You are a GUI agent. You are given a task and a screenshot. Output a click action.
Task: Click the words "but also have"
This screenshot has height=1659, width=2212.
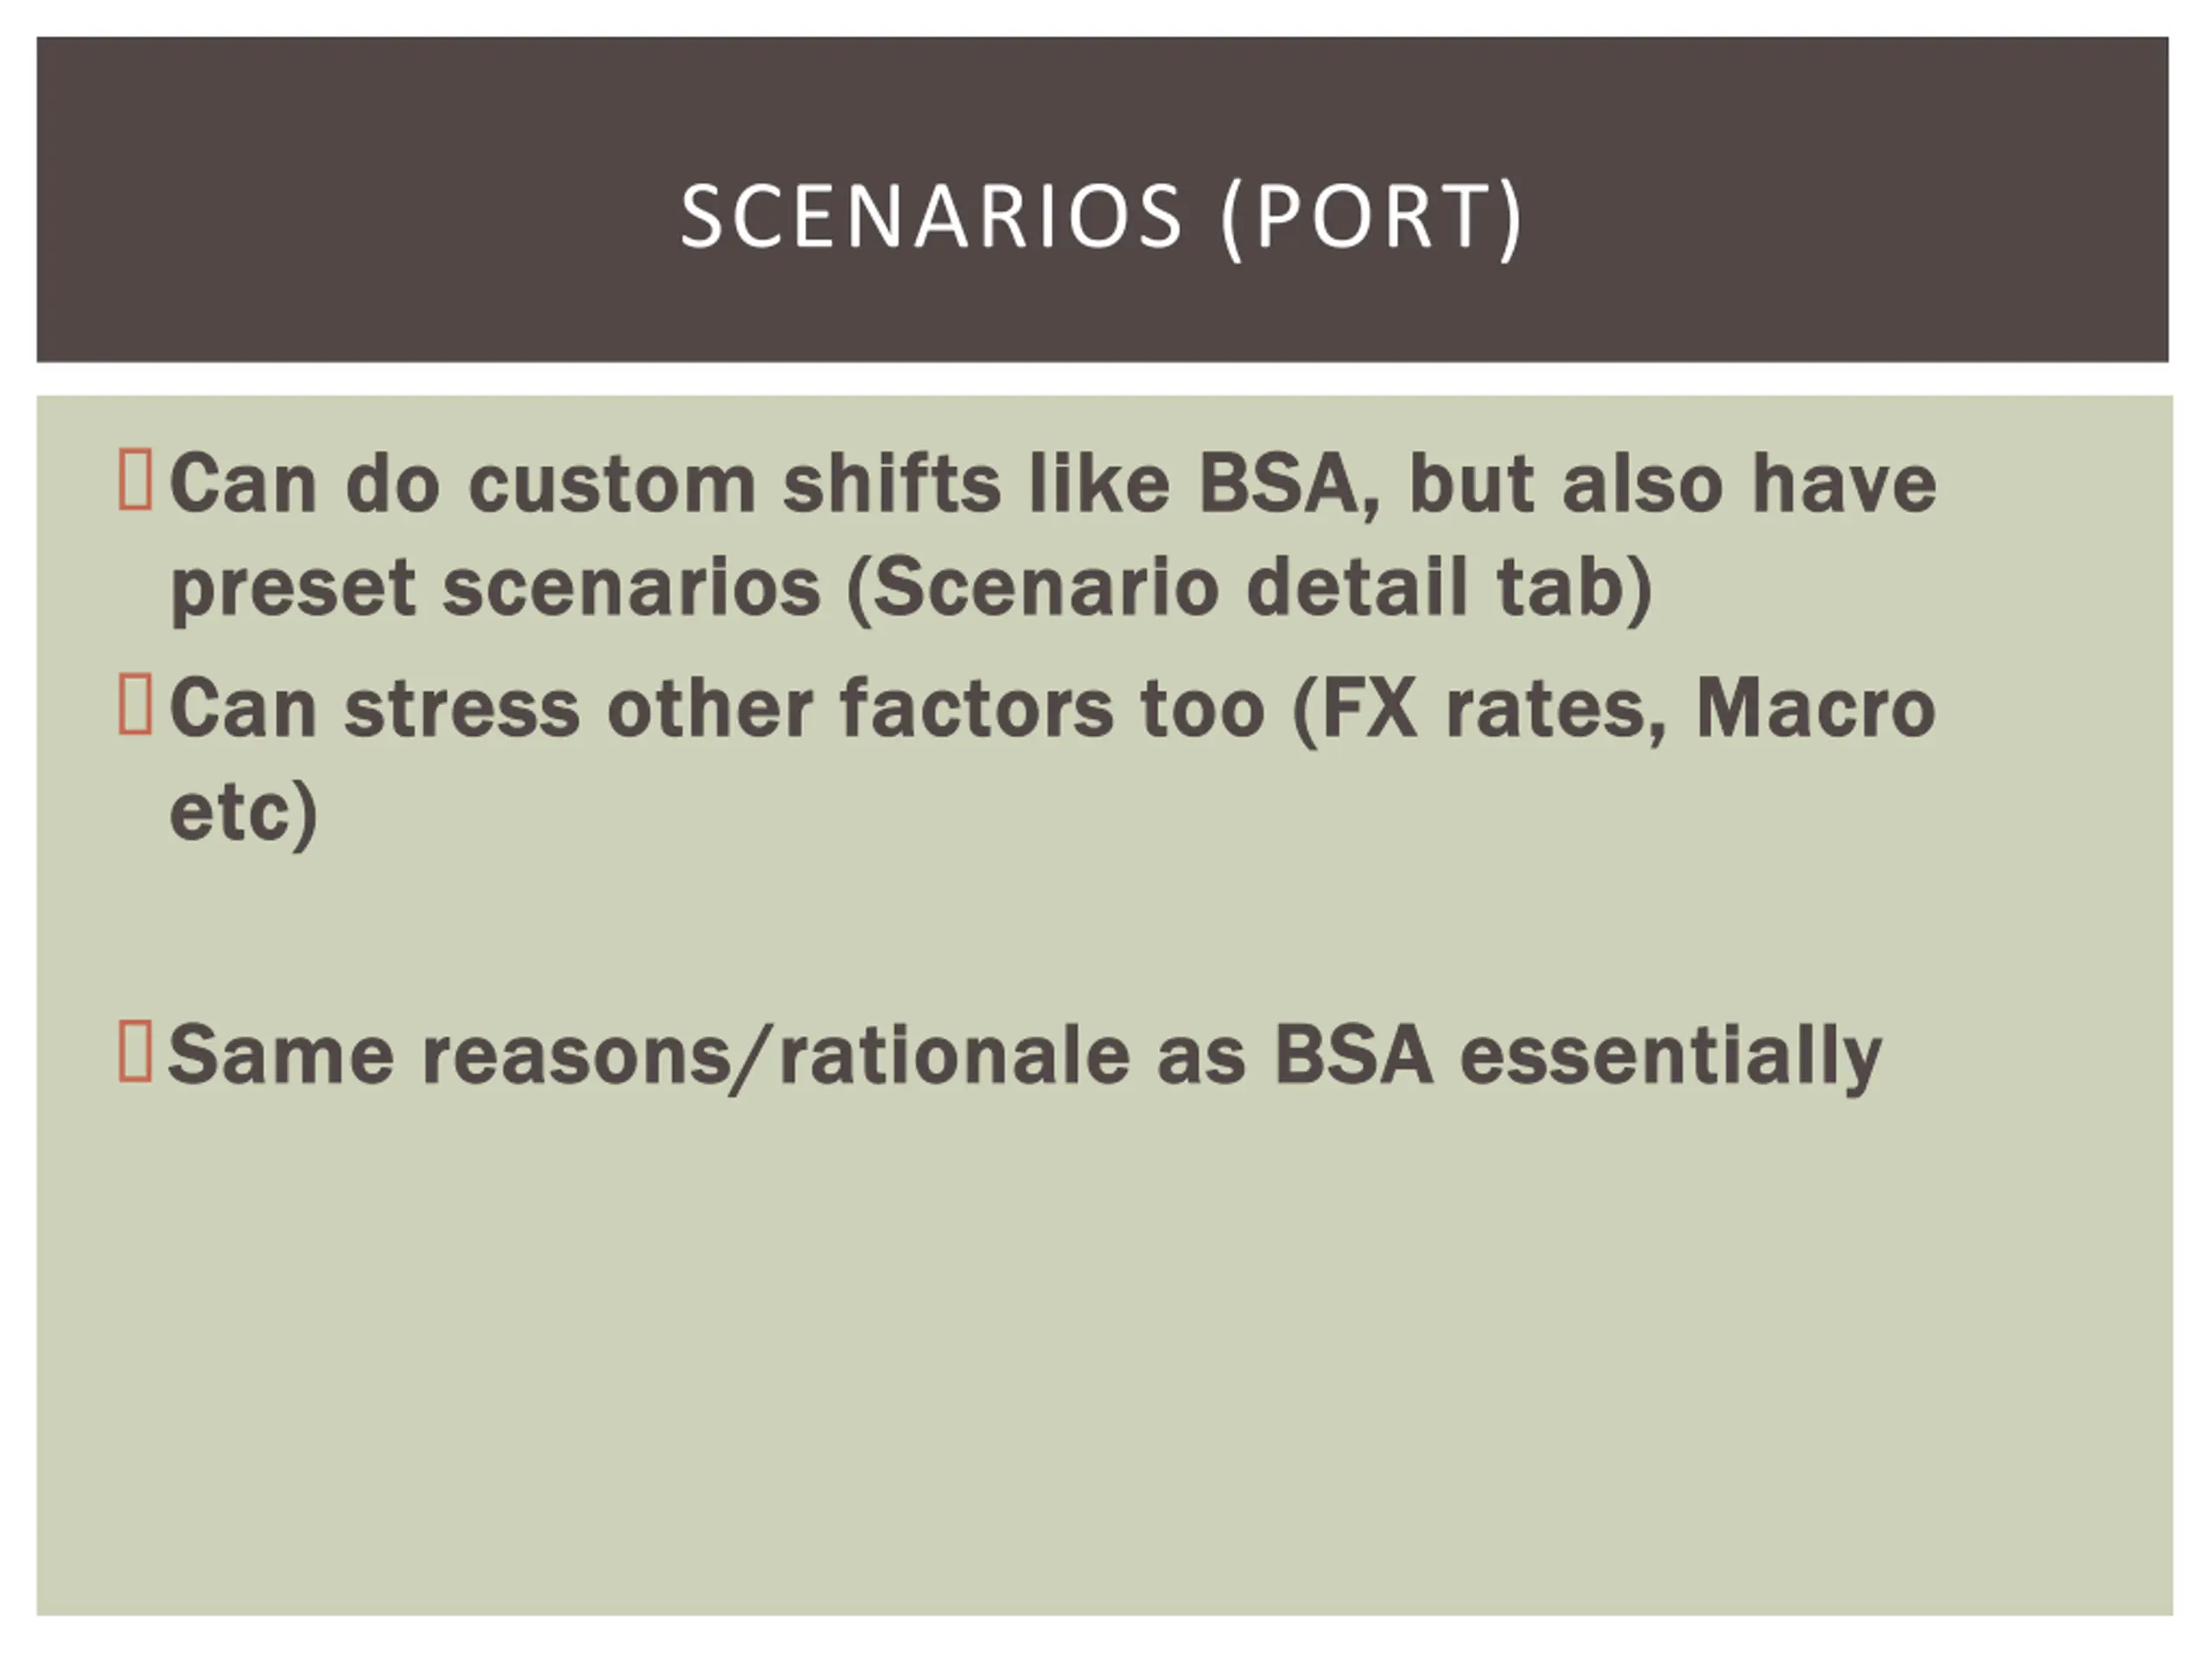pos(1673,484)
